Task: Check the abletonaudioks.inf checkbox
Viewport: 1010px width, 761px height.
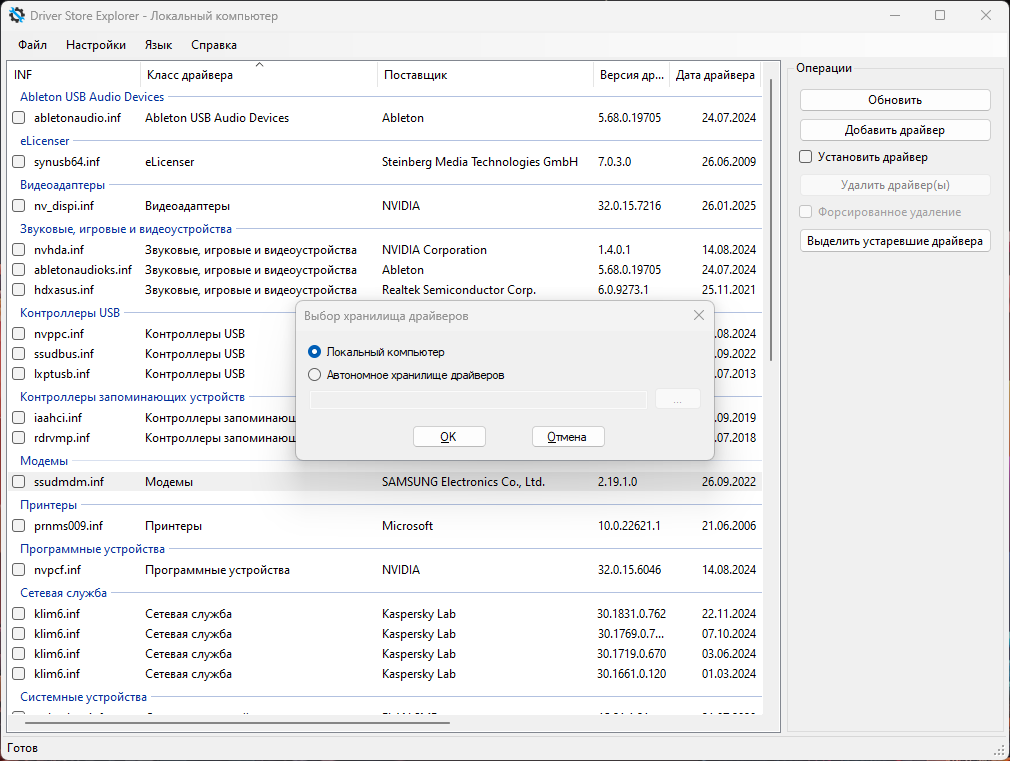Action: click(x=19, y=269)
